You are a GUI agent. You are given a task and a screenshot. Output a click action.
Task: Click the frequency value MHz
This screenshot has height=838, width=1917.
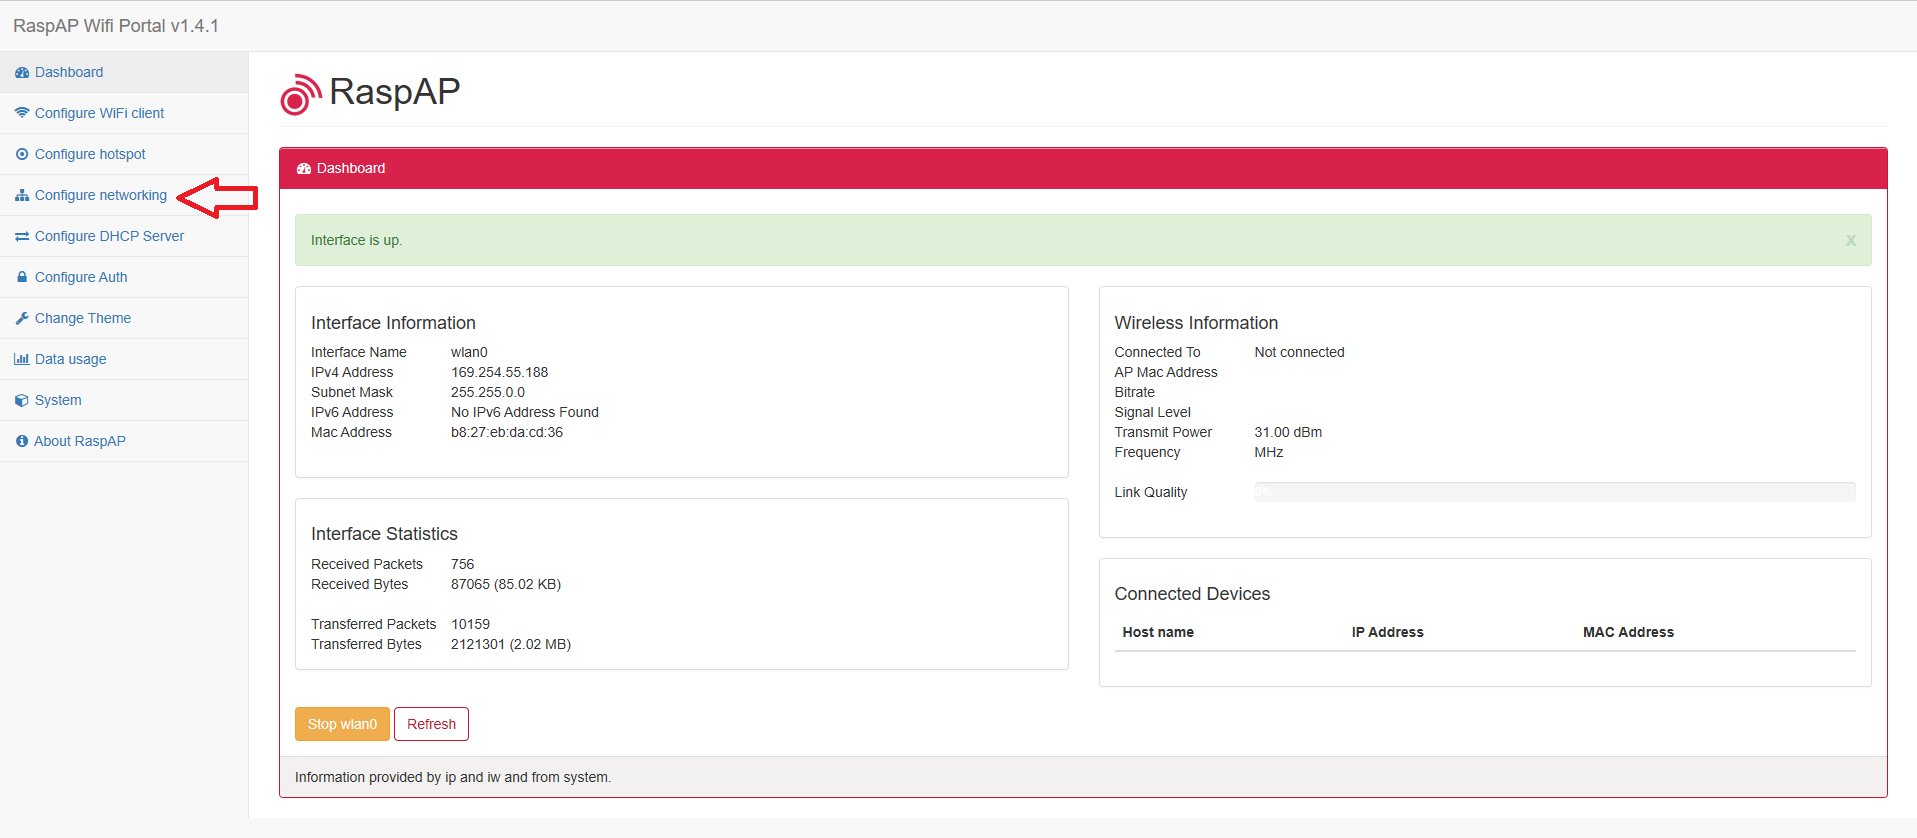coord(1269,452)
